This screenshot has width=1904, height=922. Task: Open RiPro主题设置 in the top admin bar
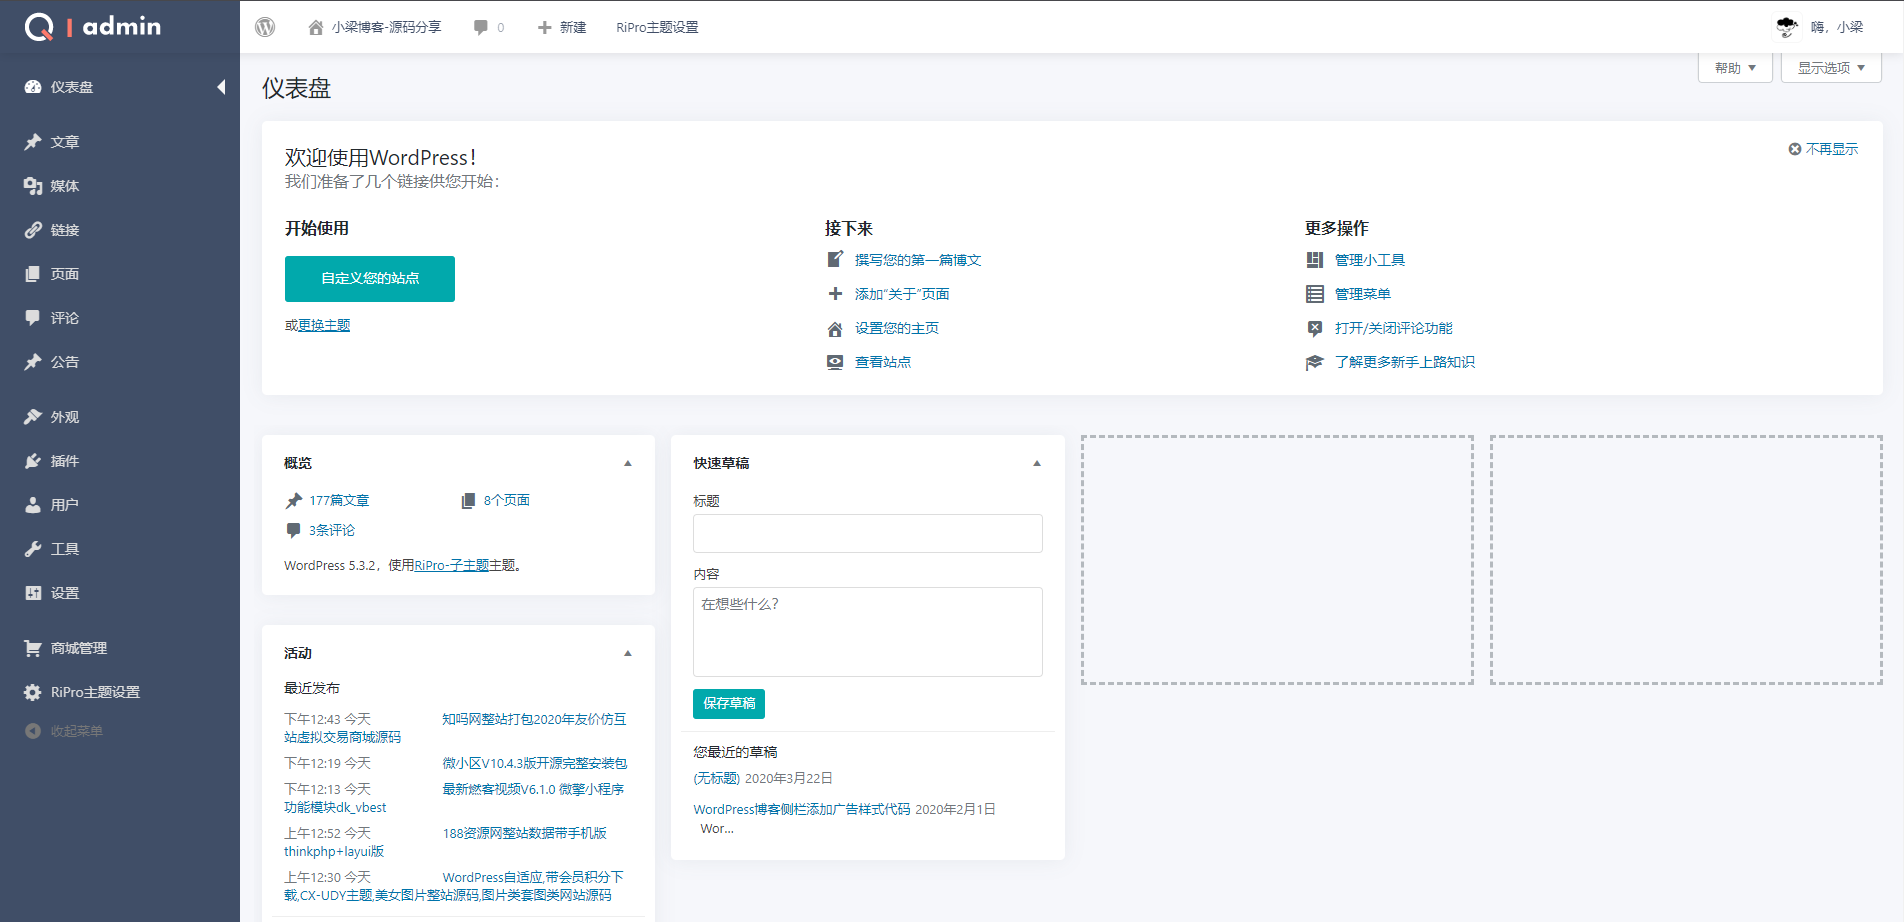click(x=657, y=27)
